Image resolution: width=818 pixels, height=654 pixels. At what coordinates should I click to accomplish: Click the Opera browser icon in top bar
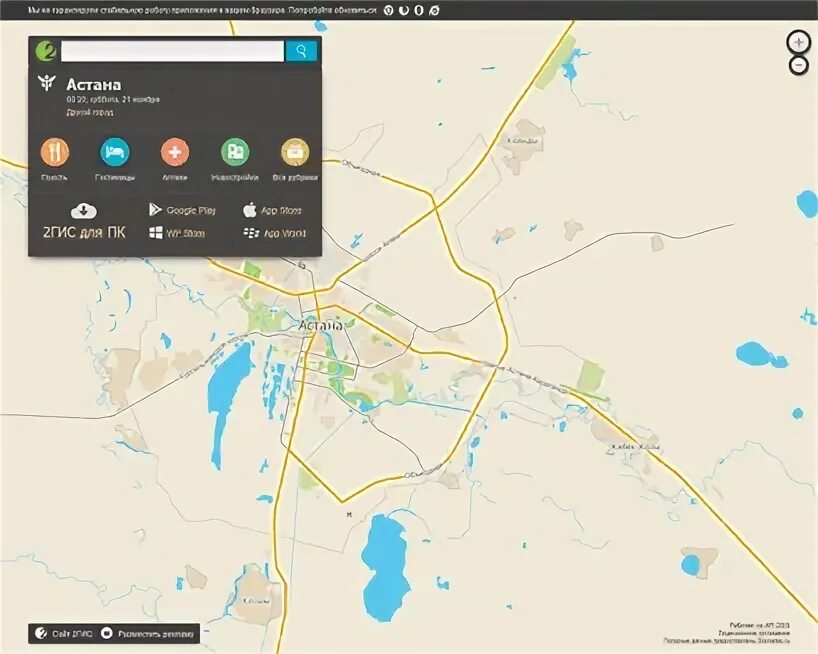coord(418,10)
